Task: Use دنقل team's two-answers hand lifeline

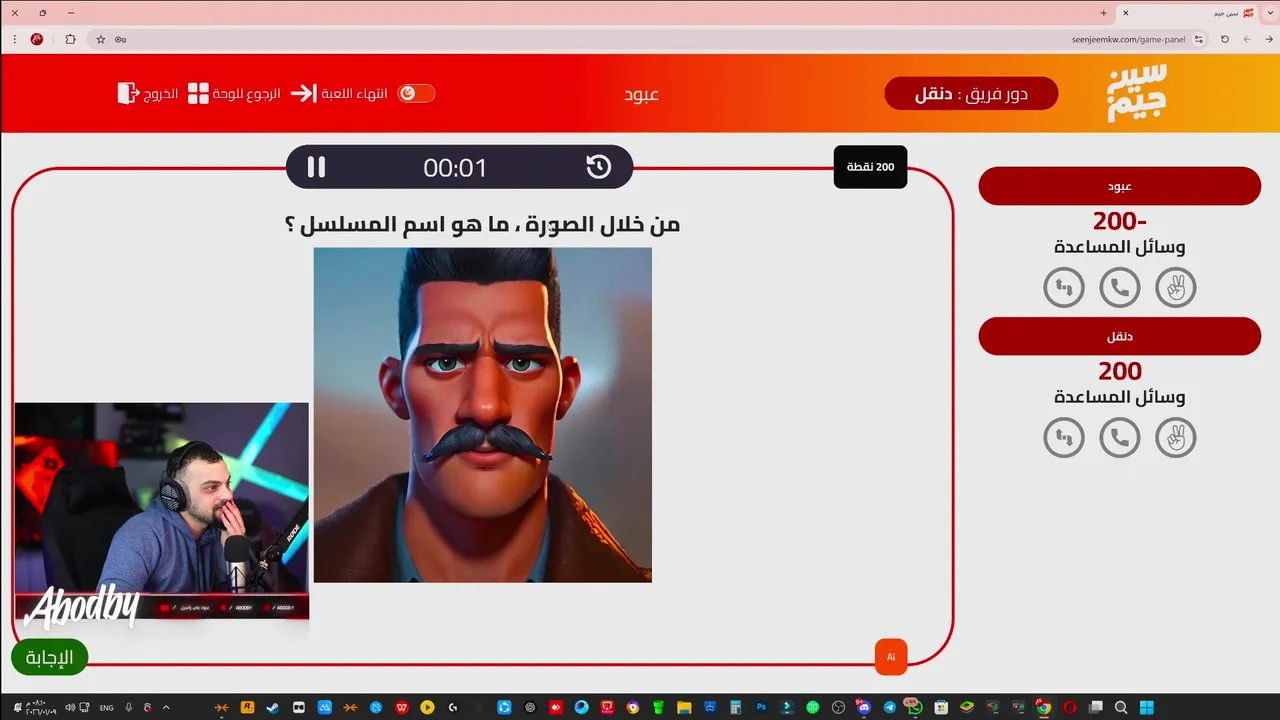Action: (1176, 438)
